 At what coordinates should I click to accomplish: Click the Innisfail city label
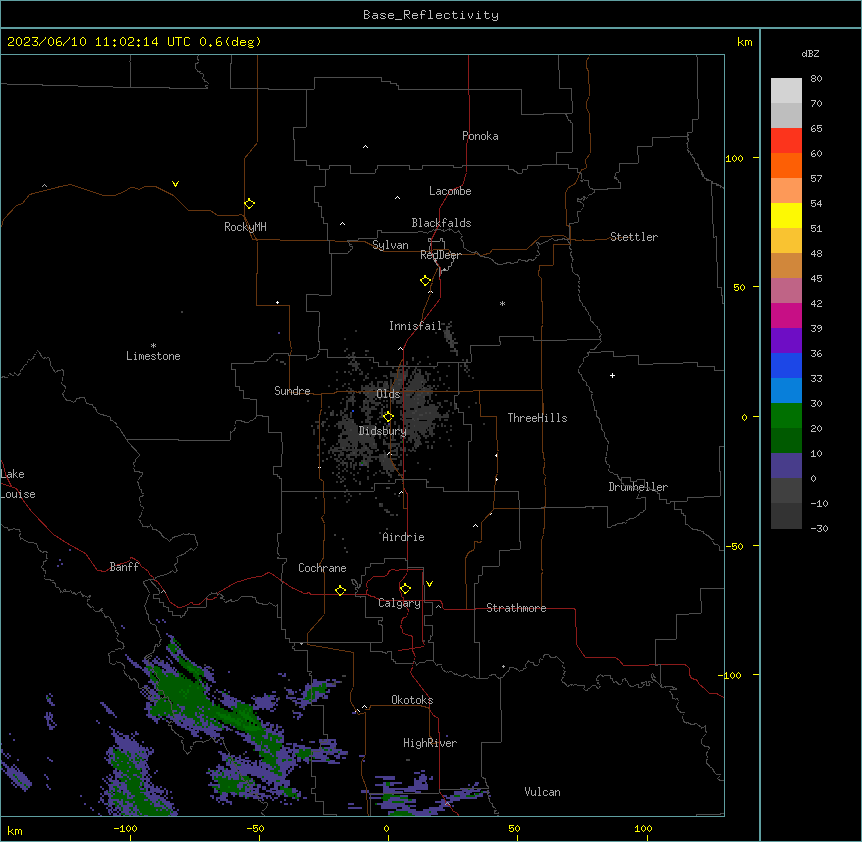point(416,326)
